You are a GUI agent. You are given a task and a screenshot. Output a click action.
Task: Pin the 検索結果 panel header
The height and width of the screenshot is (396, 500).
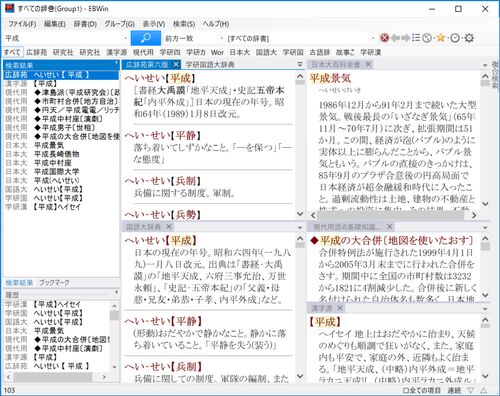116,63
